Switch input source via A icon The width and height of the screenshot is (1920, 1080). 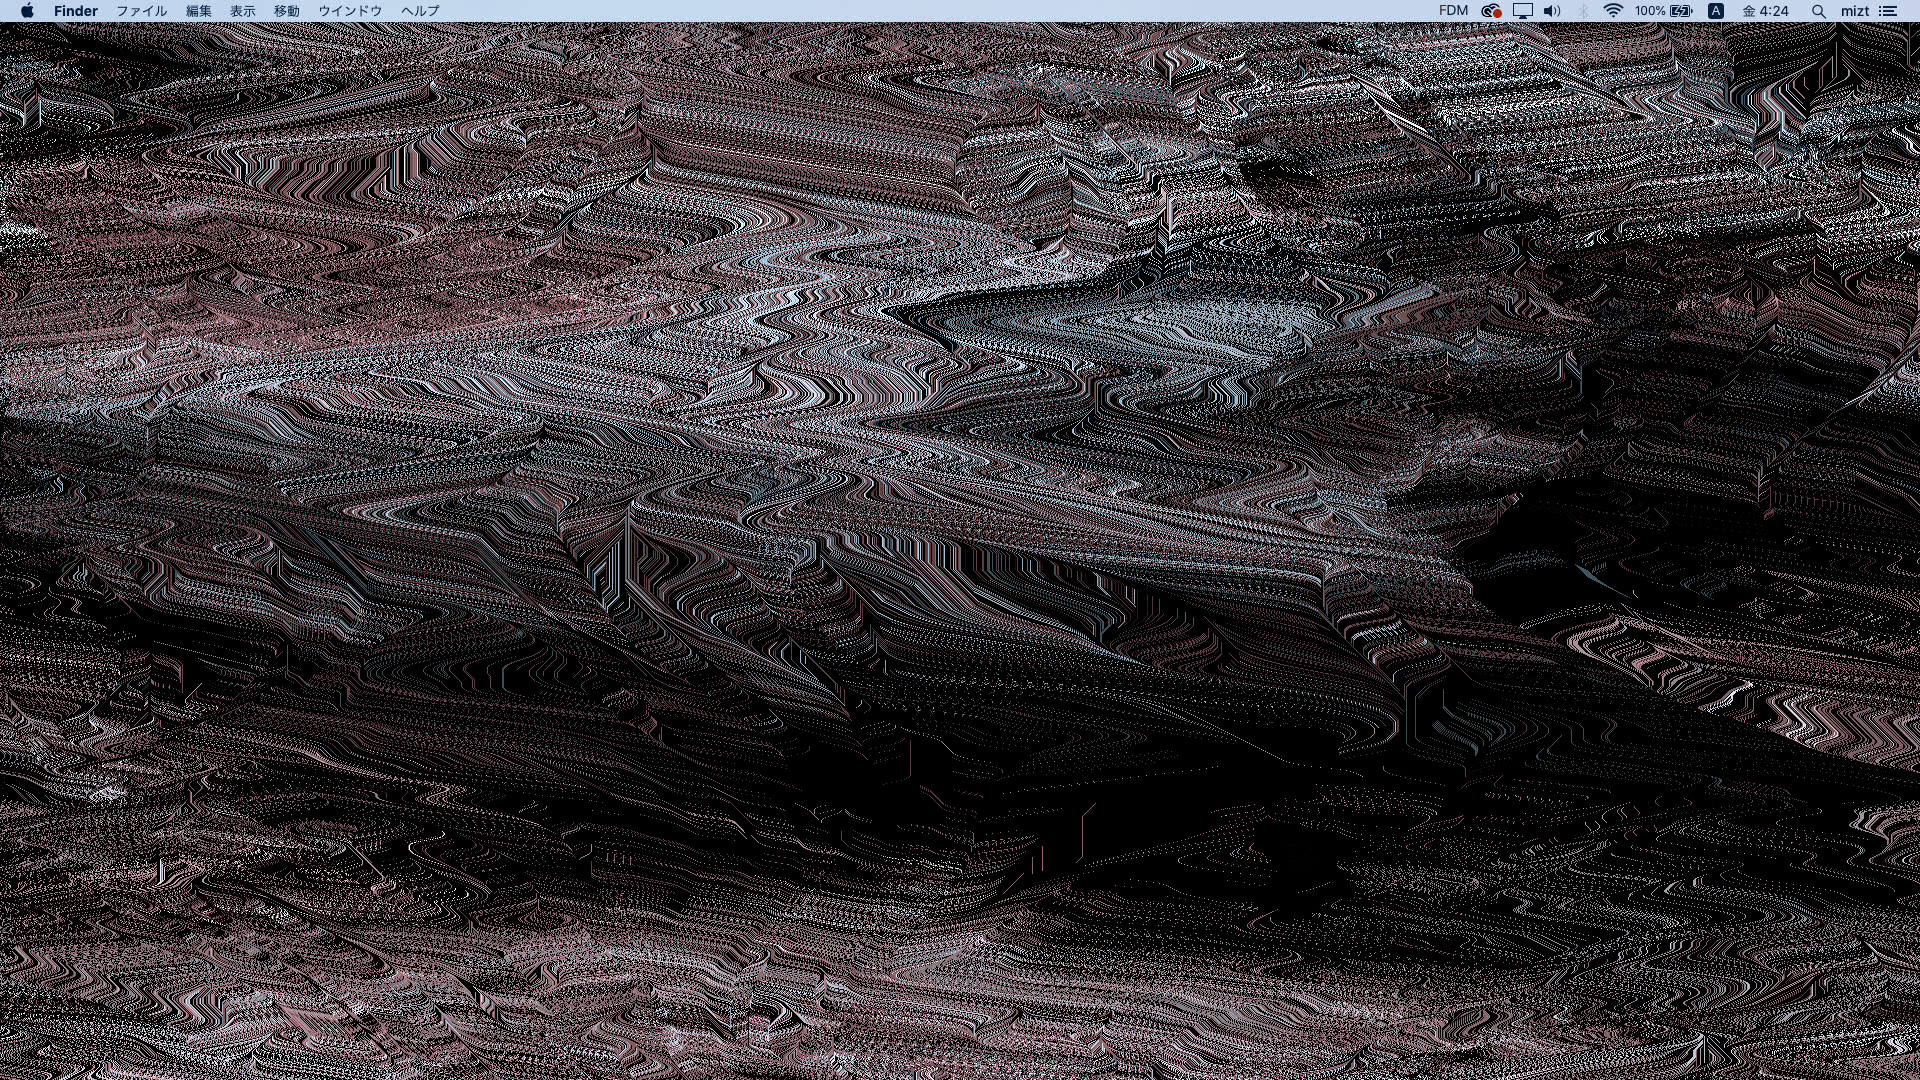click(1716, 11)
